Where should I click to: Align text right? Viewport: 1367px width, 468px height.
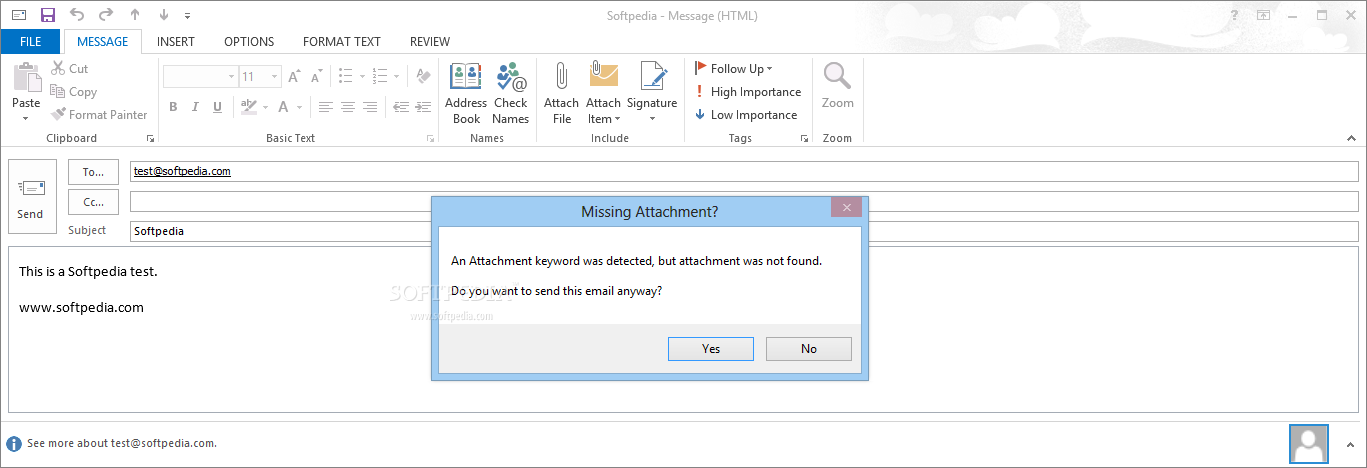370,107
